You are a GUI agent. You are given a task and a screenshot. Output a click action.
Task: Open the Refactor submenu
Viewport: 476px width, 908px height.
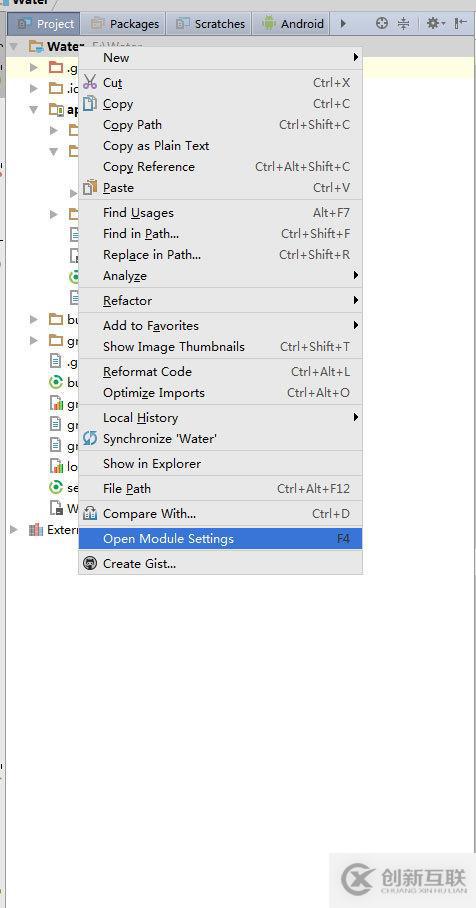click(x=221, y=301)
